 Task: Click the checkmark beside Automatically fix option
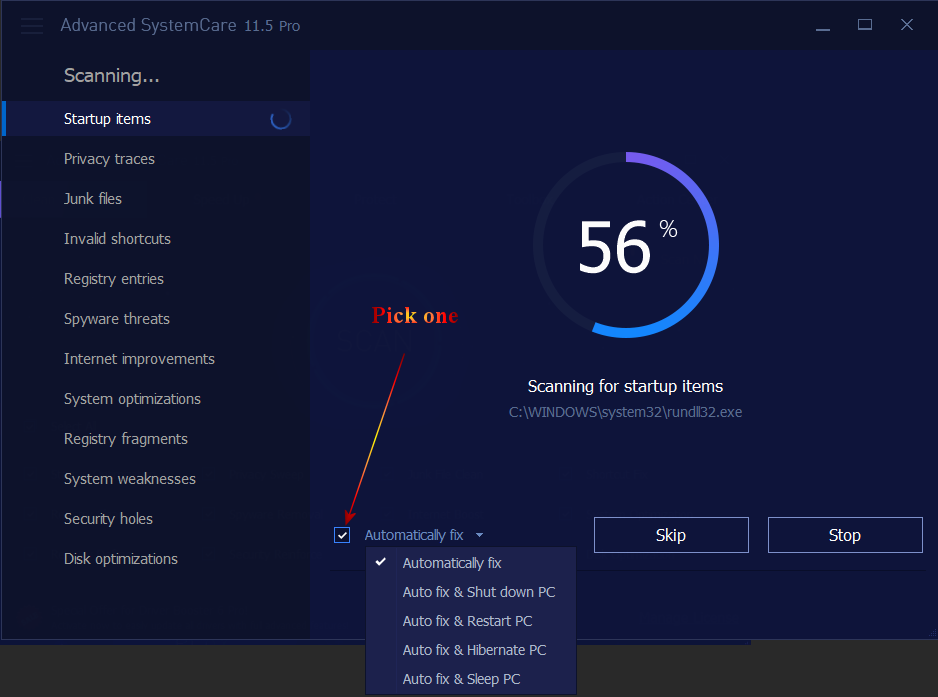(x=380, y=562)
